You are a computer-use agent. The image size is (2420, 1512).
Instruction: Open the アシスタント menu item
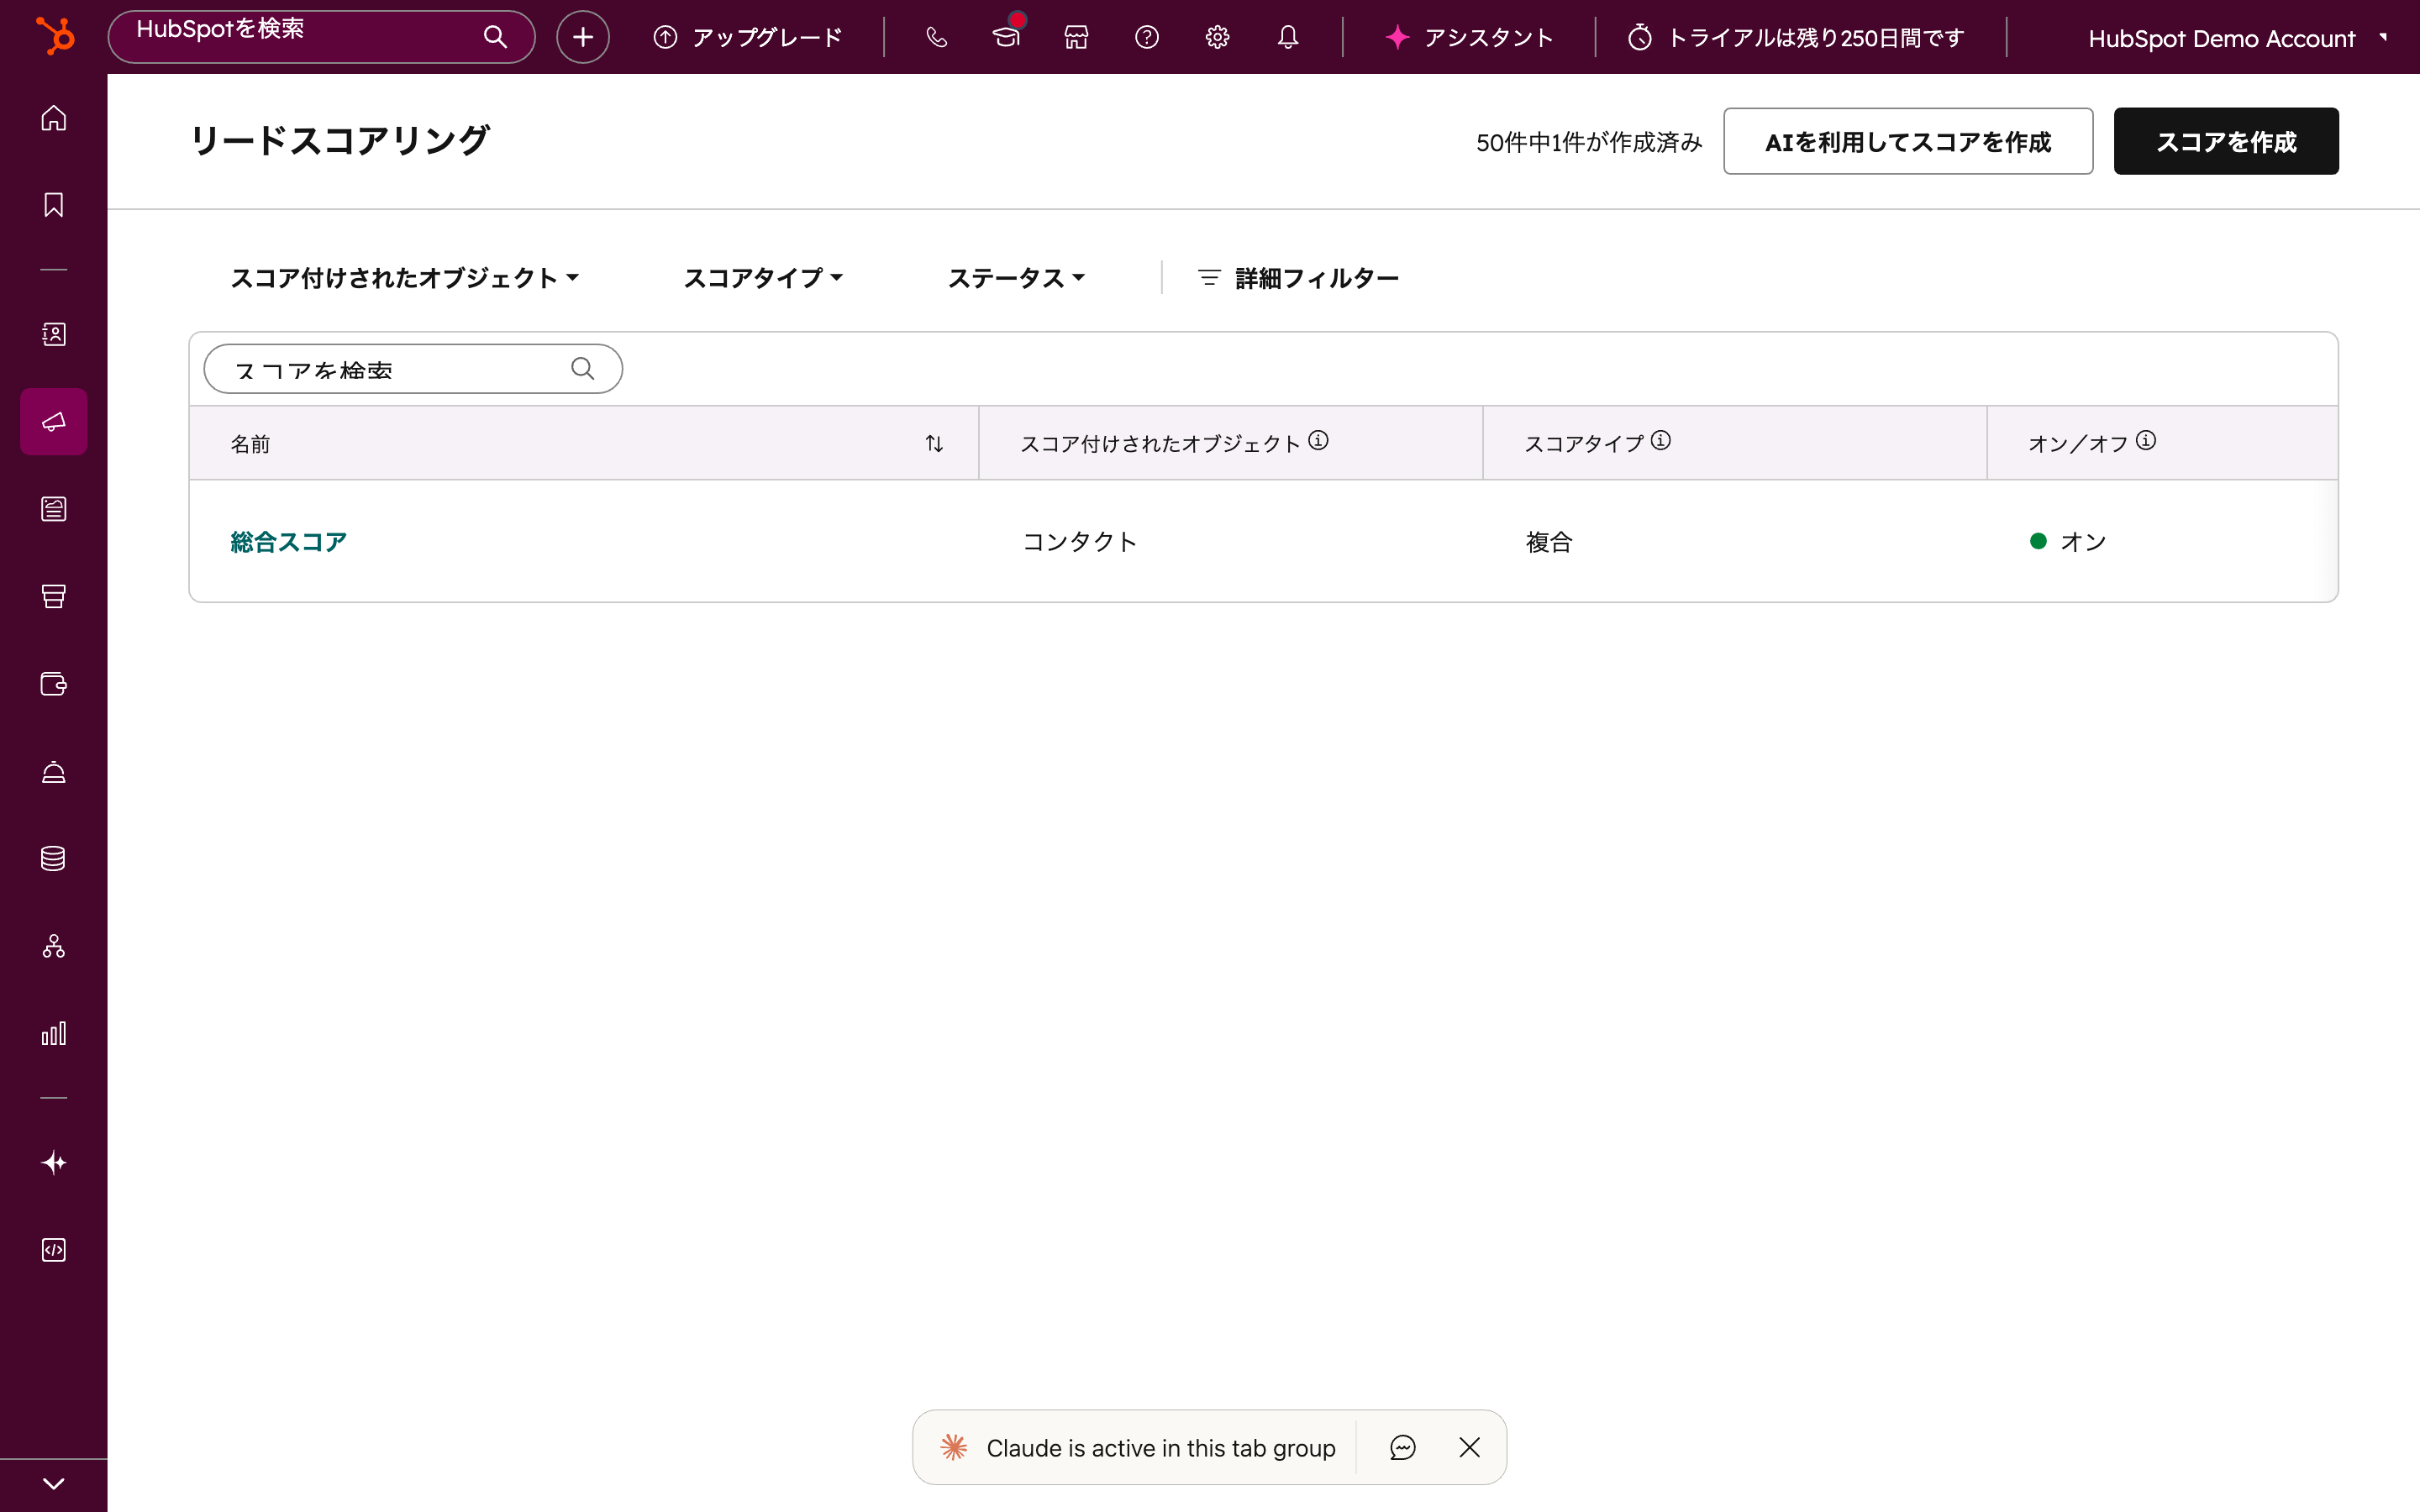1468,37
